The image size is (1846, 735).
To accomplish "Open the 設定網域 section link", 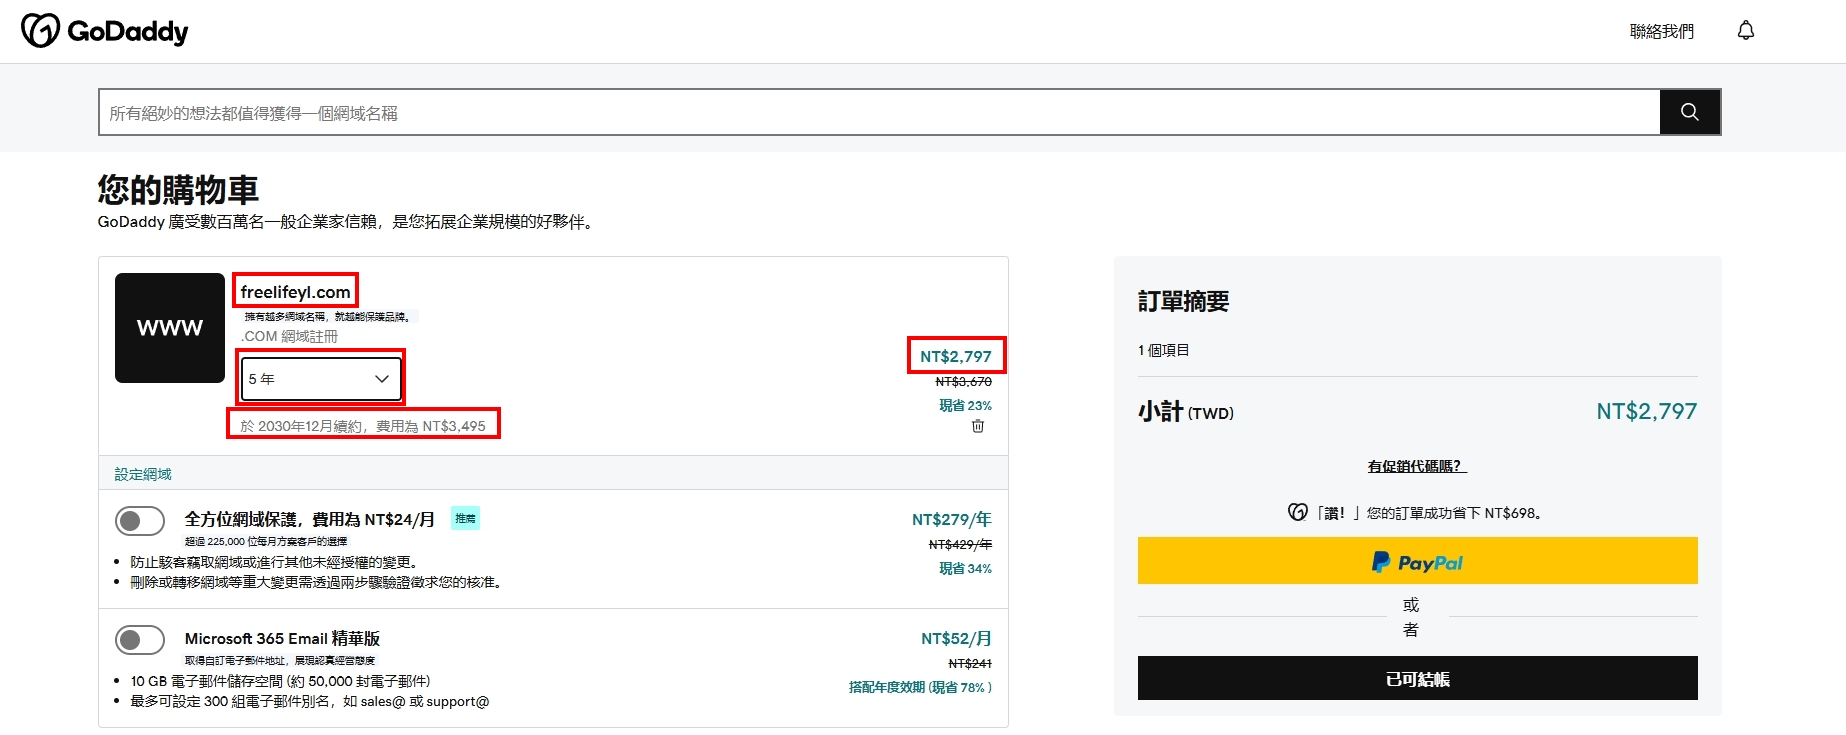I will [x=143, y=474].
